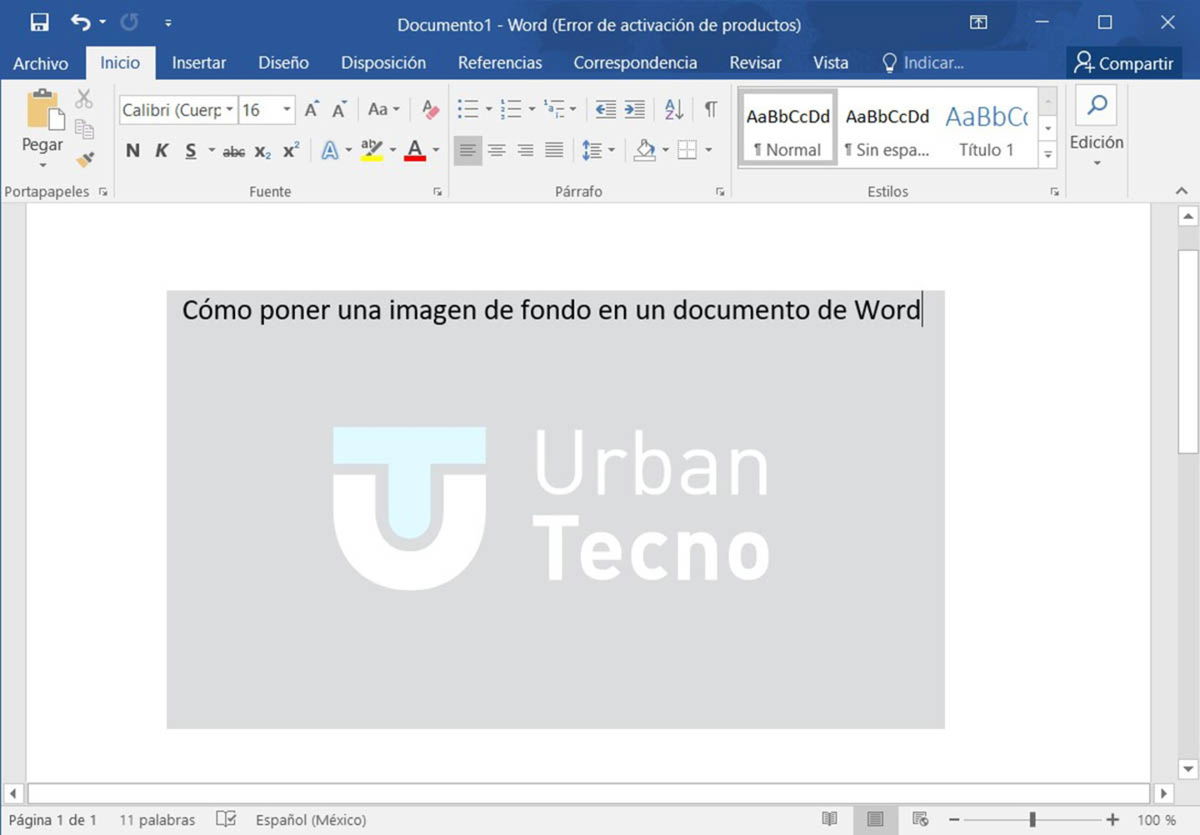Open the line spacing dropdown menu
The image size is (1200, 835).
[608, 150]
